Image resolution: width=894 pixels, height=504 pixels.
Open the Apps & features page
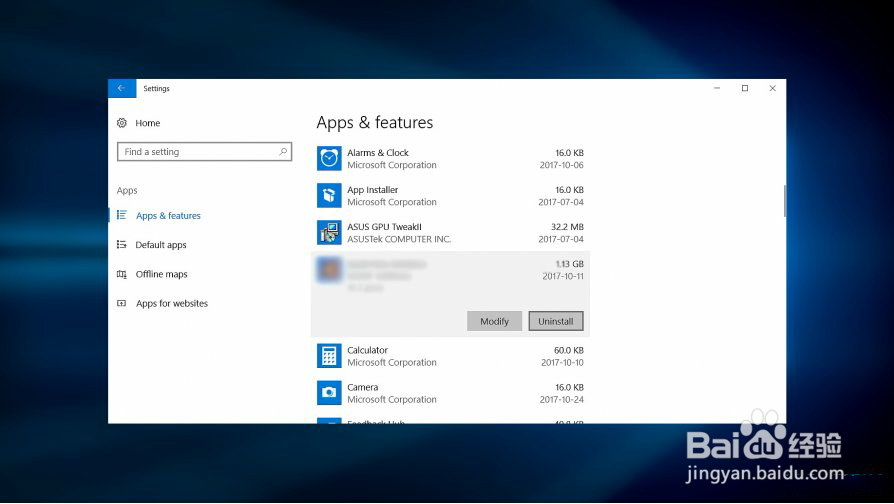click(x=168, y=216)
